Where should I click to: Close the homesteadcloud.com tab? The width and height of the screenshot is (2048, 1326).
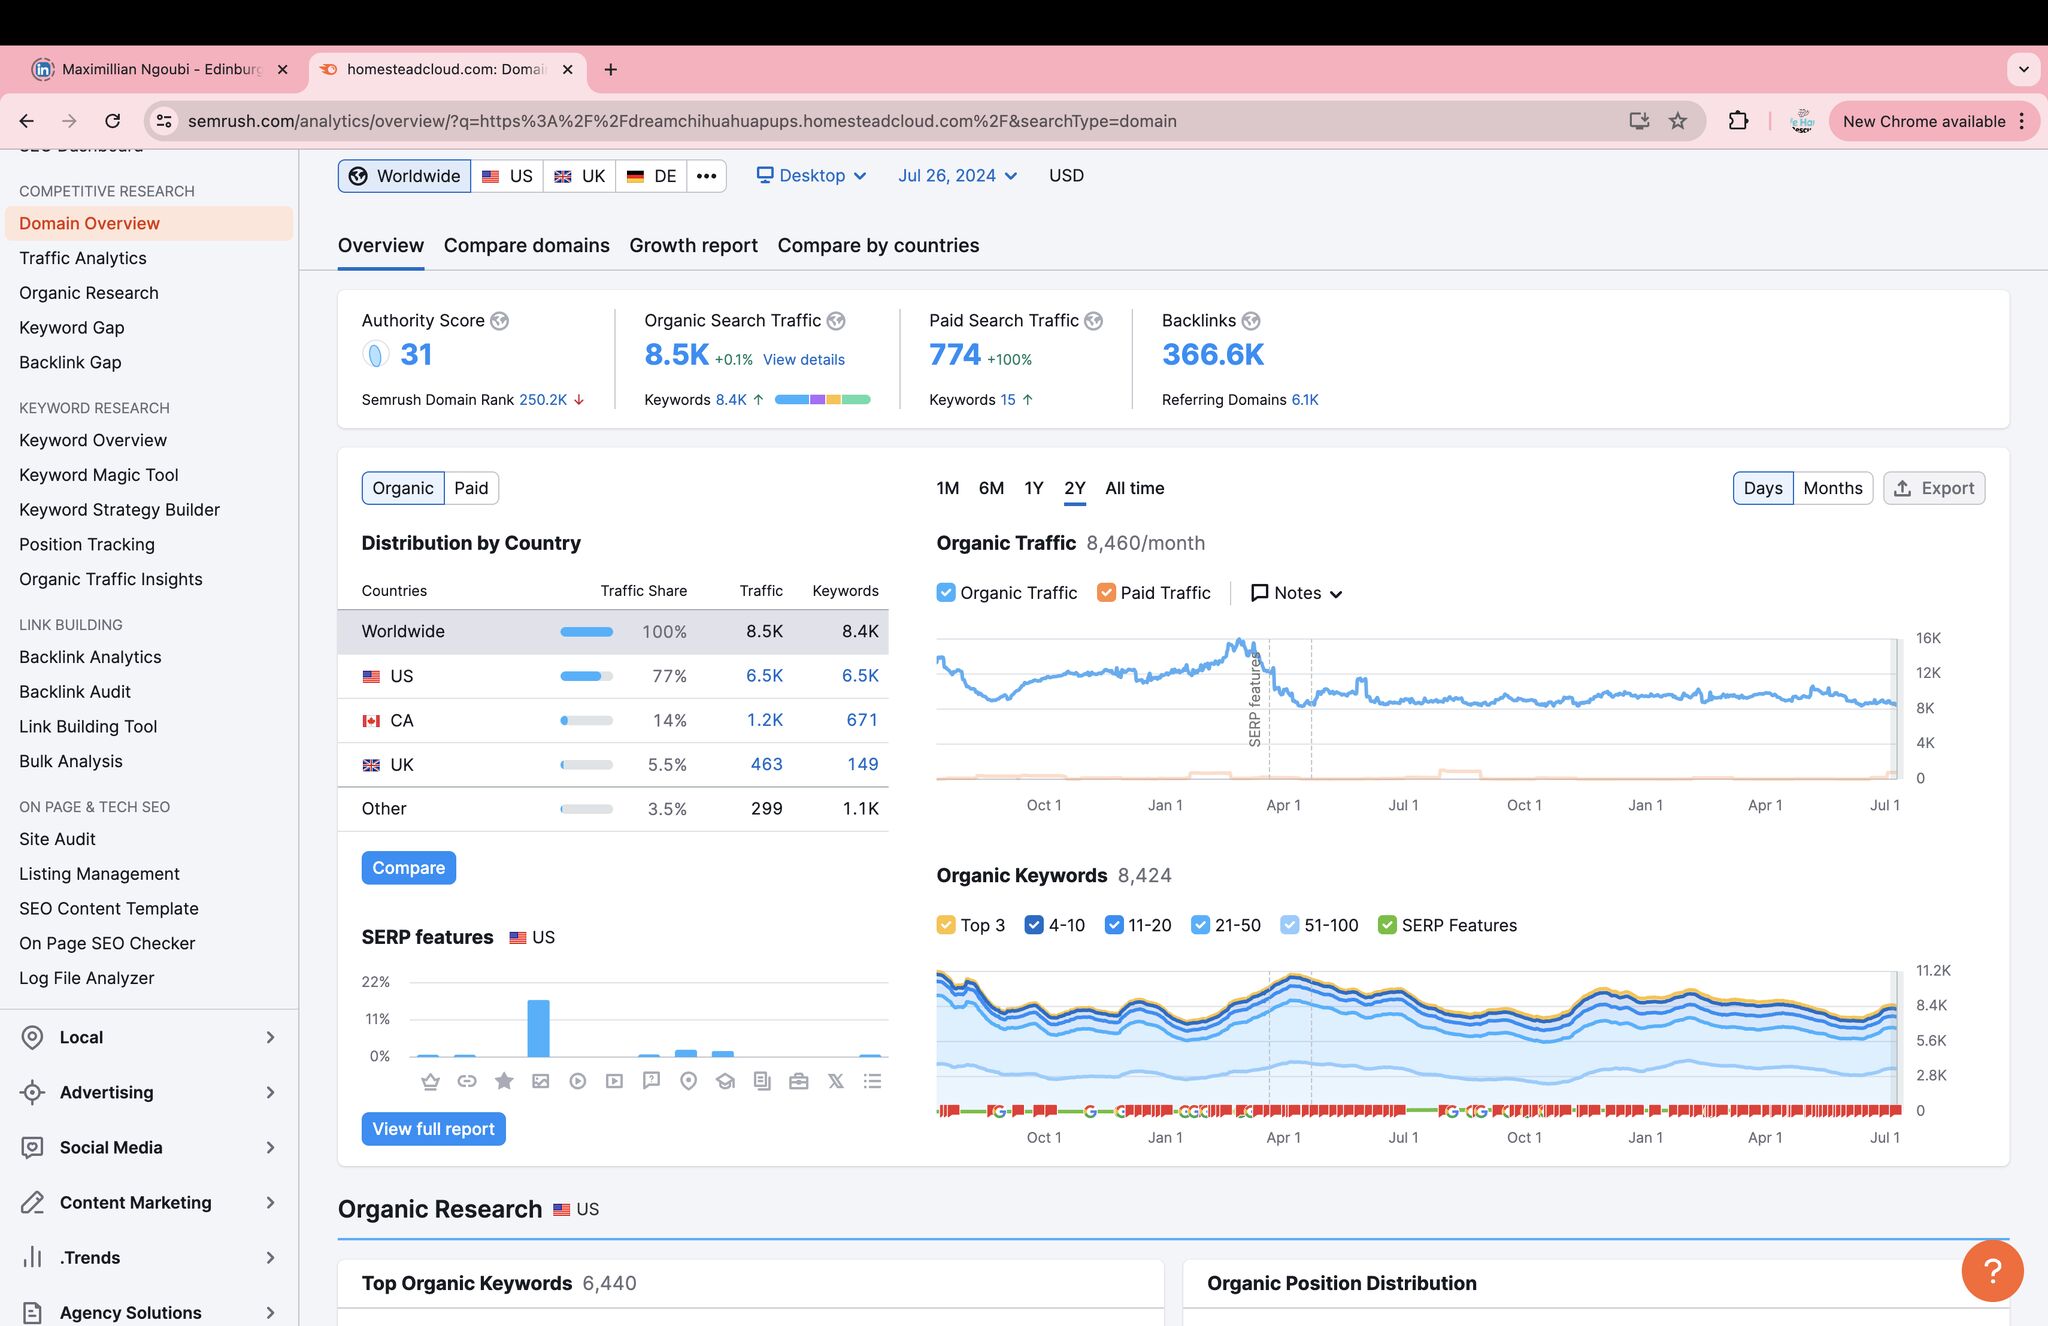tap(567, 69)
